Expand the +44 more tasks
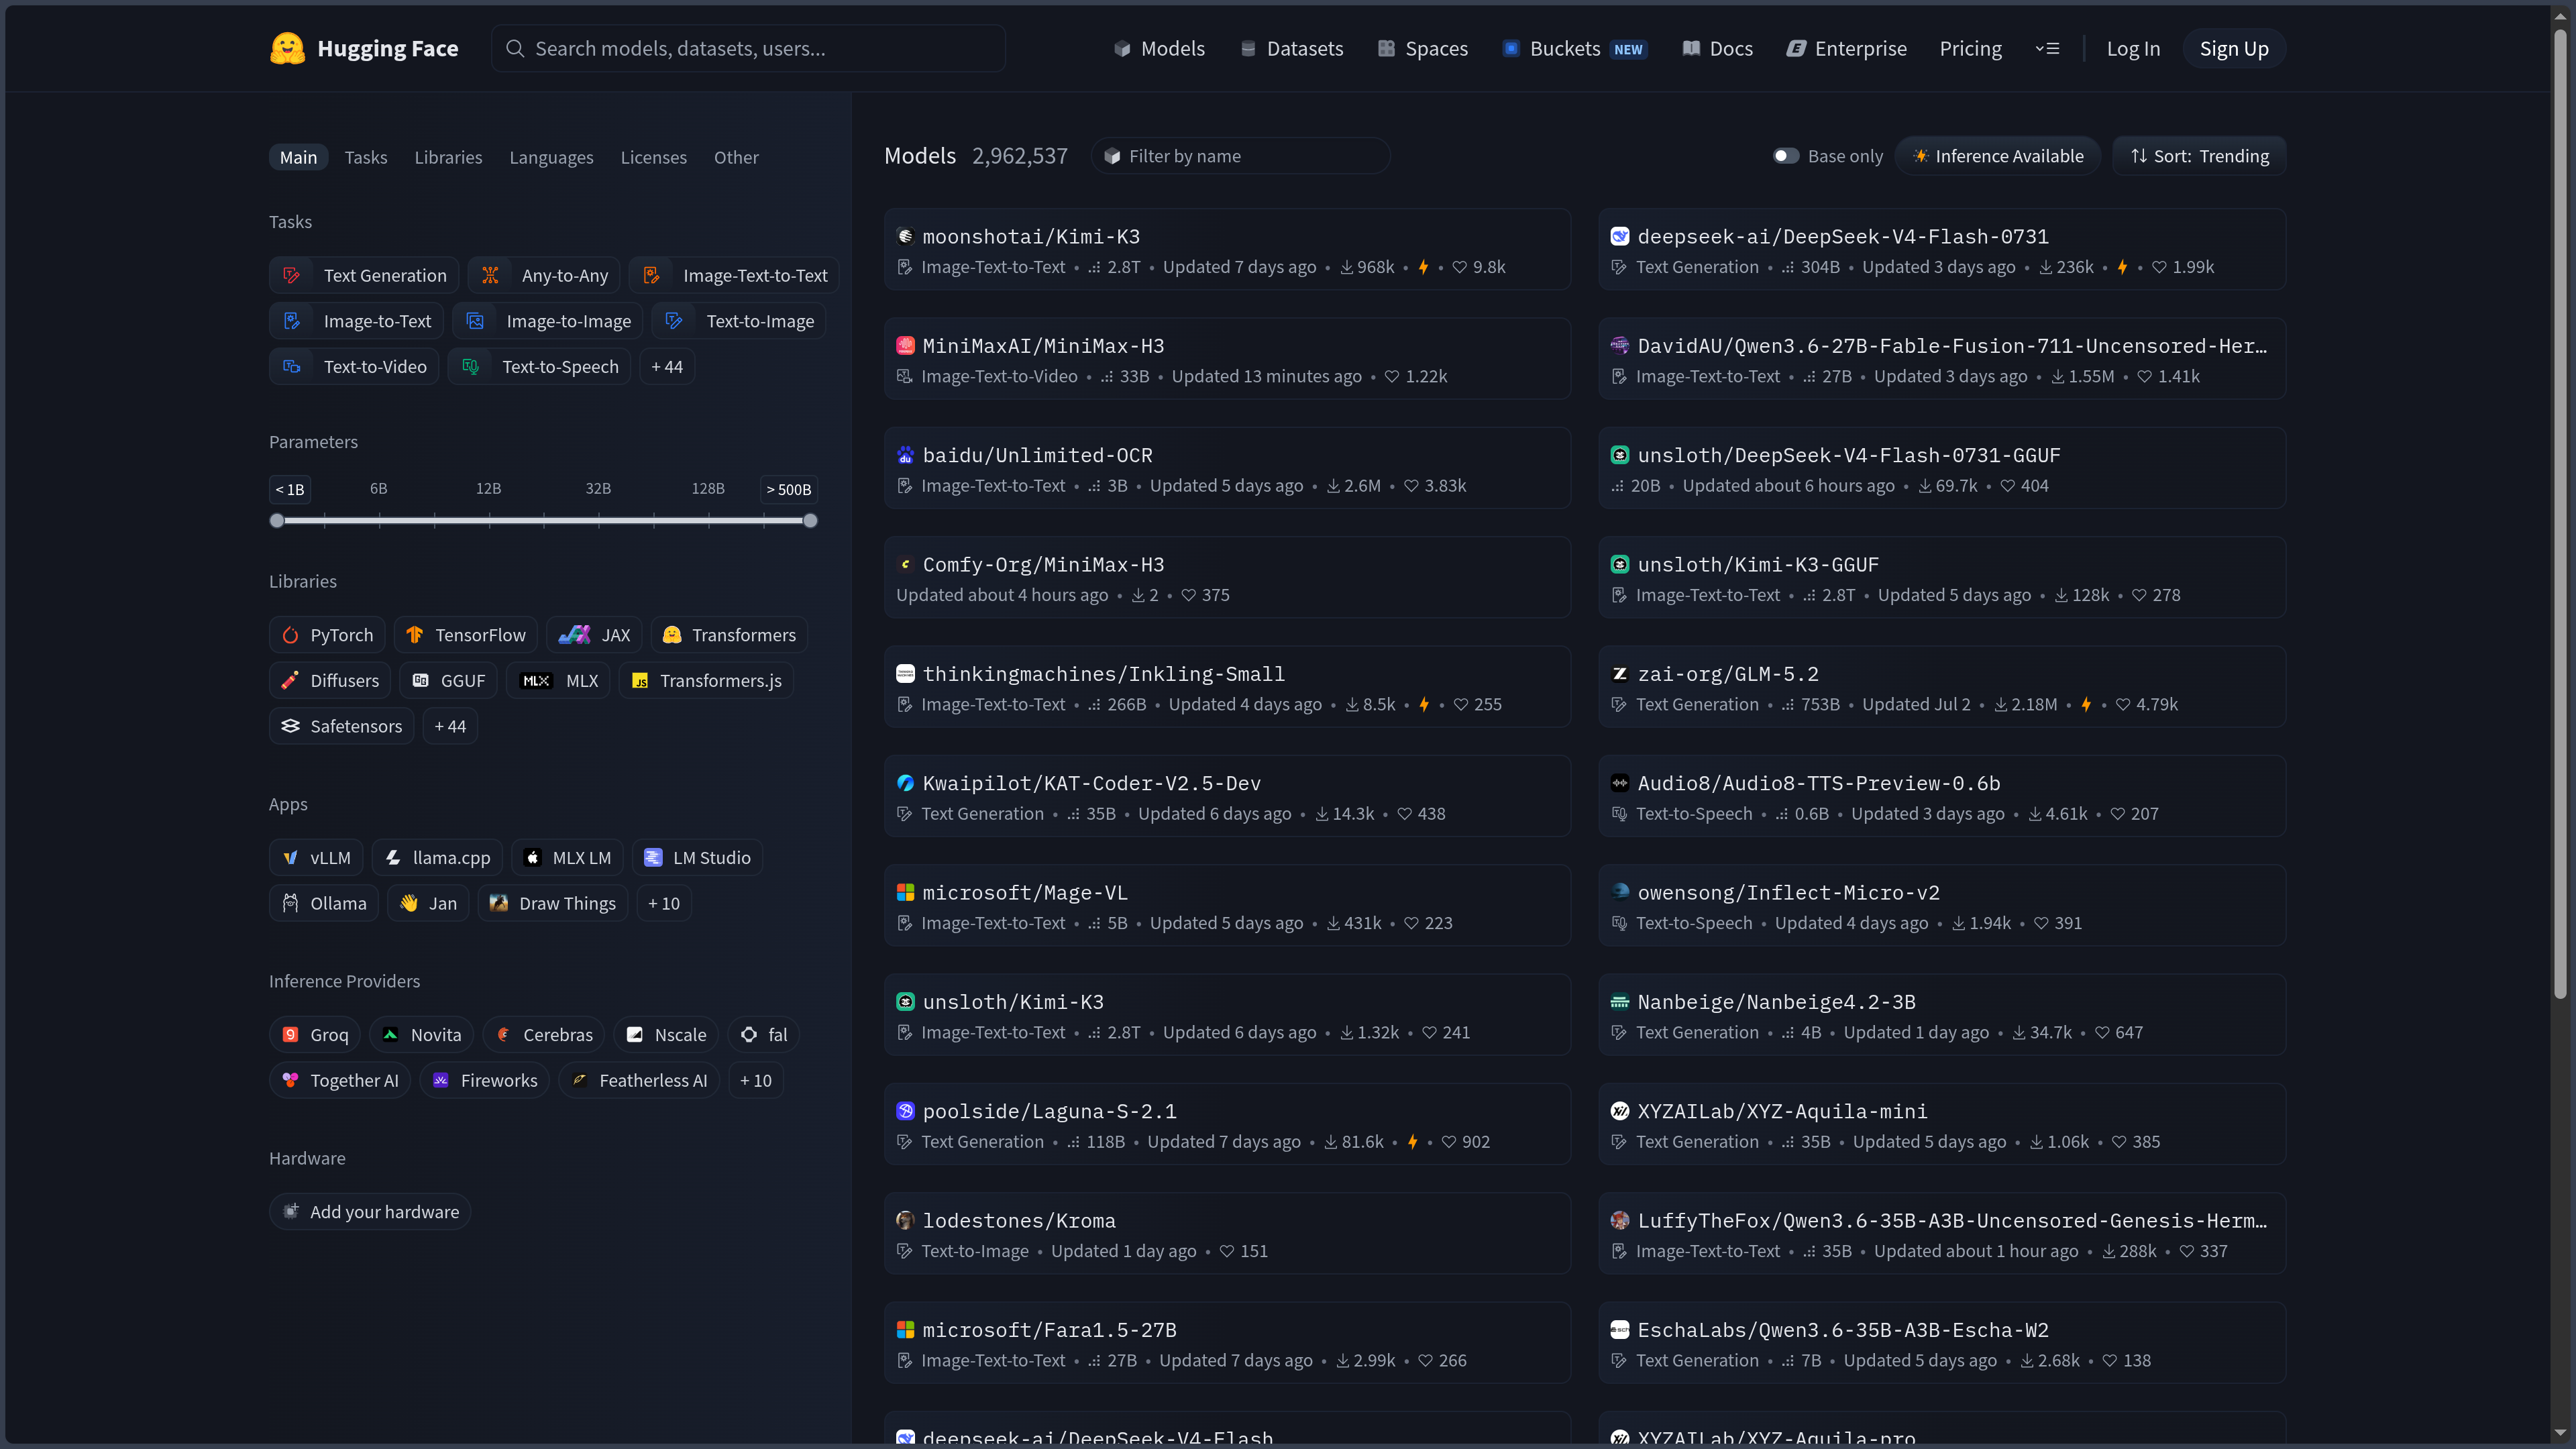Image resolution: width=2576 pixels, height=1449 pixels. (667, 367)
